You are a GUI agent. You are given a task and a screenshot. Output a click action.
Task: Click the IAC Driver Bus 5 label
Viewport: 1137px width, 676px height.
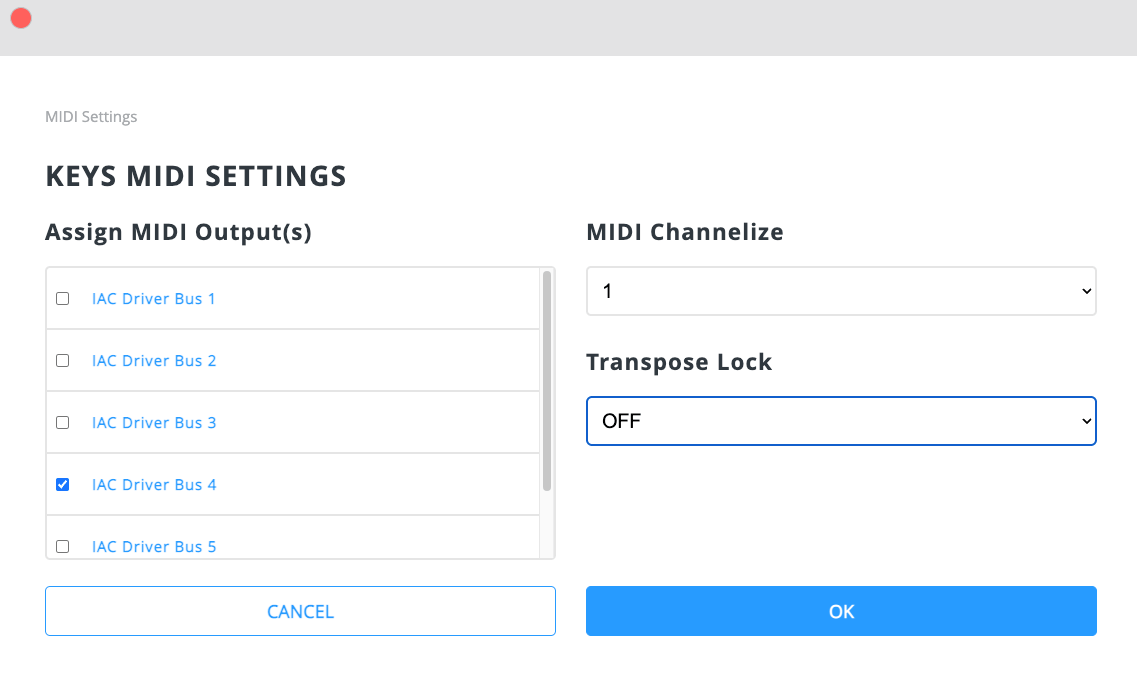154,546
